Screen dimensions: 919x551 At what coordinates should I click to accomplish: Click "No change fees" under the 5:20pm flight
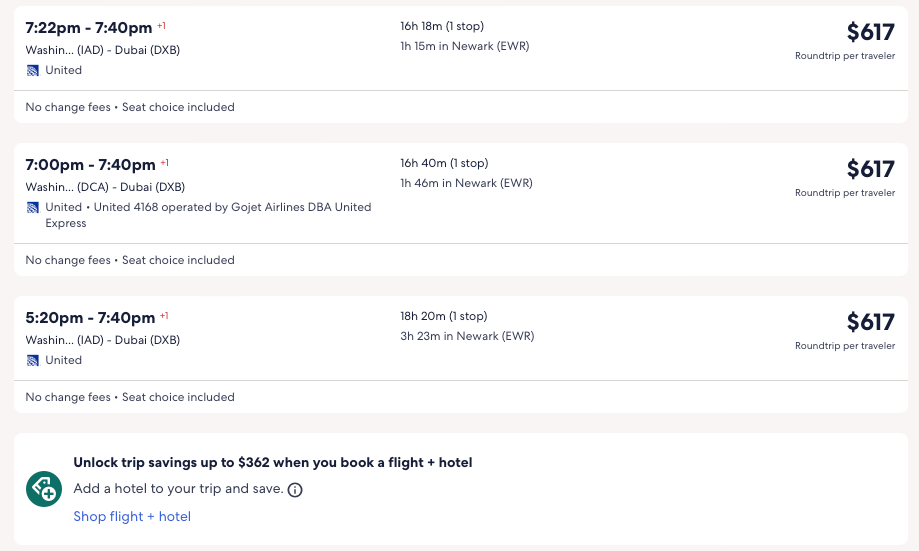68,397
